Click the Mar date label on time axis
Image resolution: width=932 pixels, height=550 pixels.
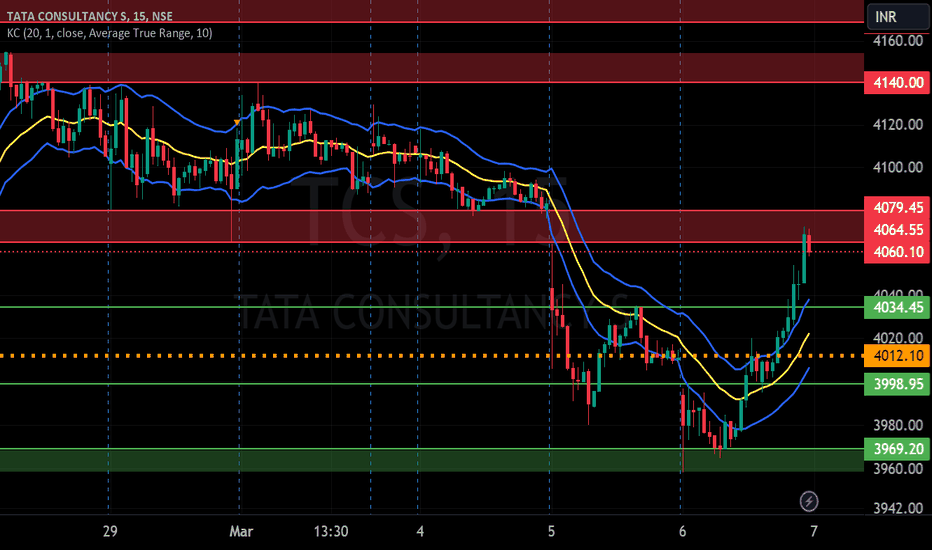pos(241,531)
